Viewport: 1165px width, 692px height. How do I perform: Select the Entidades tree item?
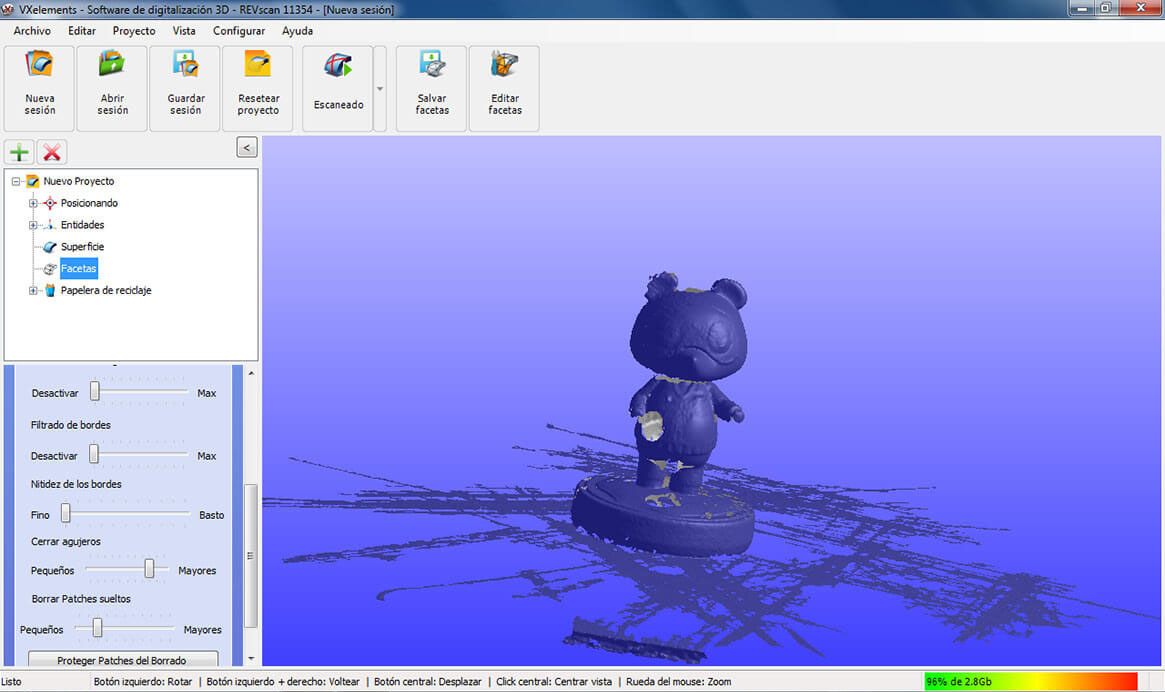[x=82, y=224]
